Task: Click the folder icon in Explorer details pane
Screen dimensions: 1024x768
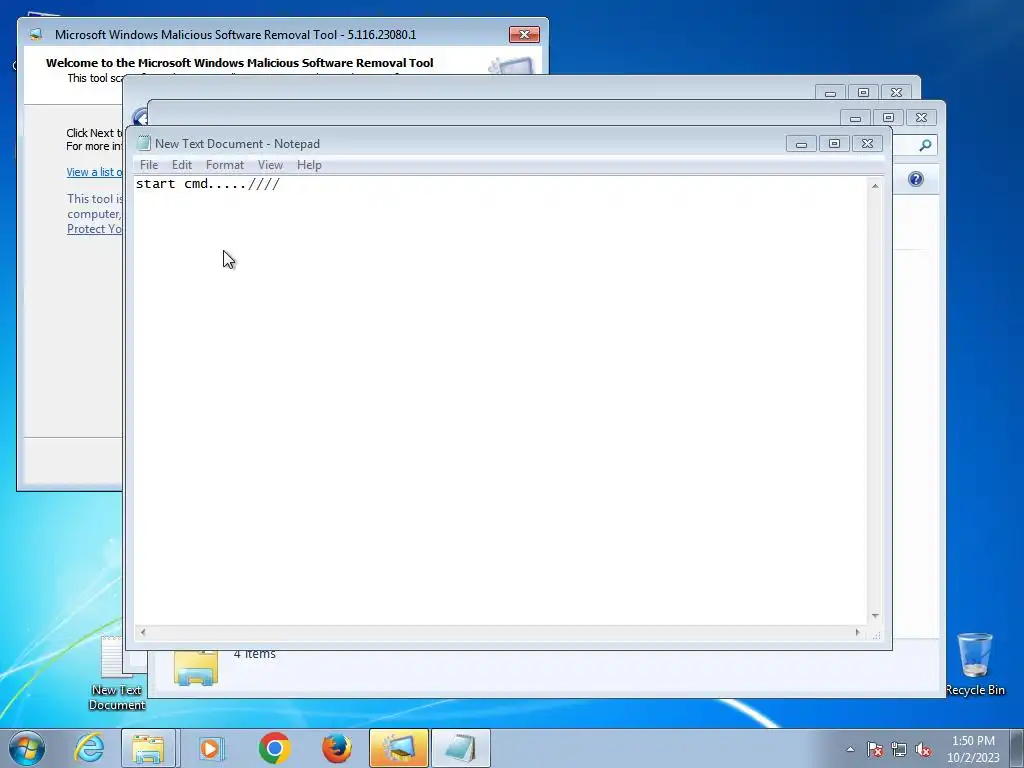Action: coord(196,667)
